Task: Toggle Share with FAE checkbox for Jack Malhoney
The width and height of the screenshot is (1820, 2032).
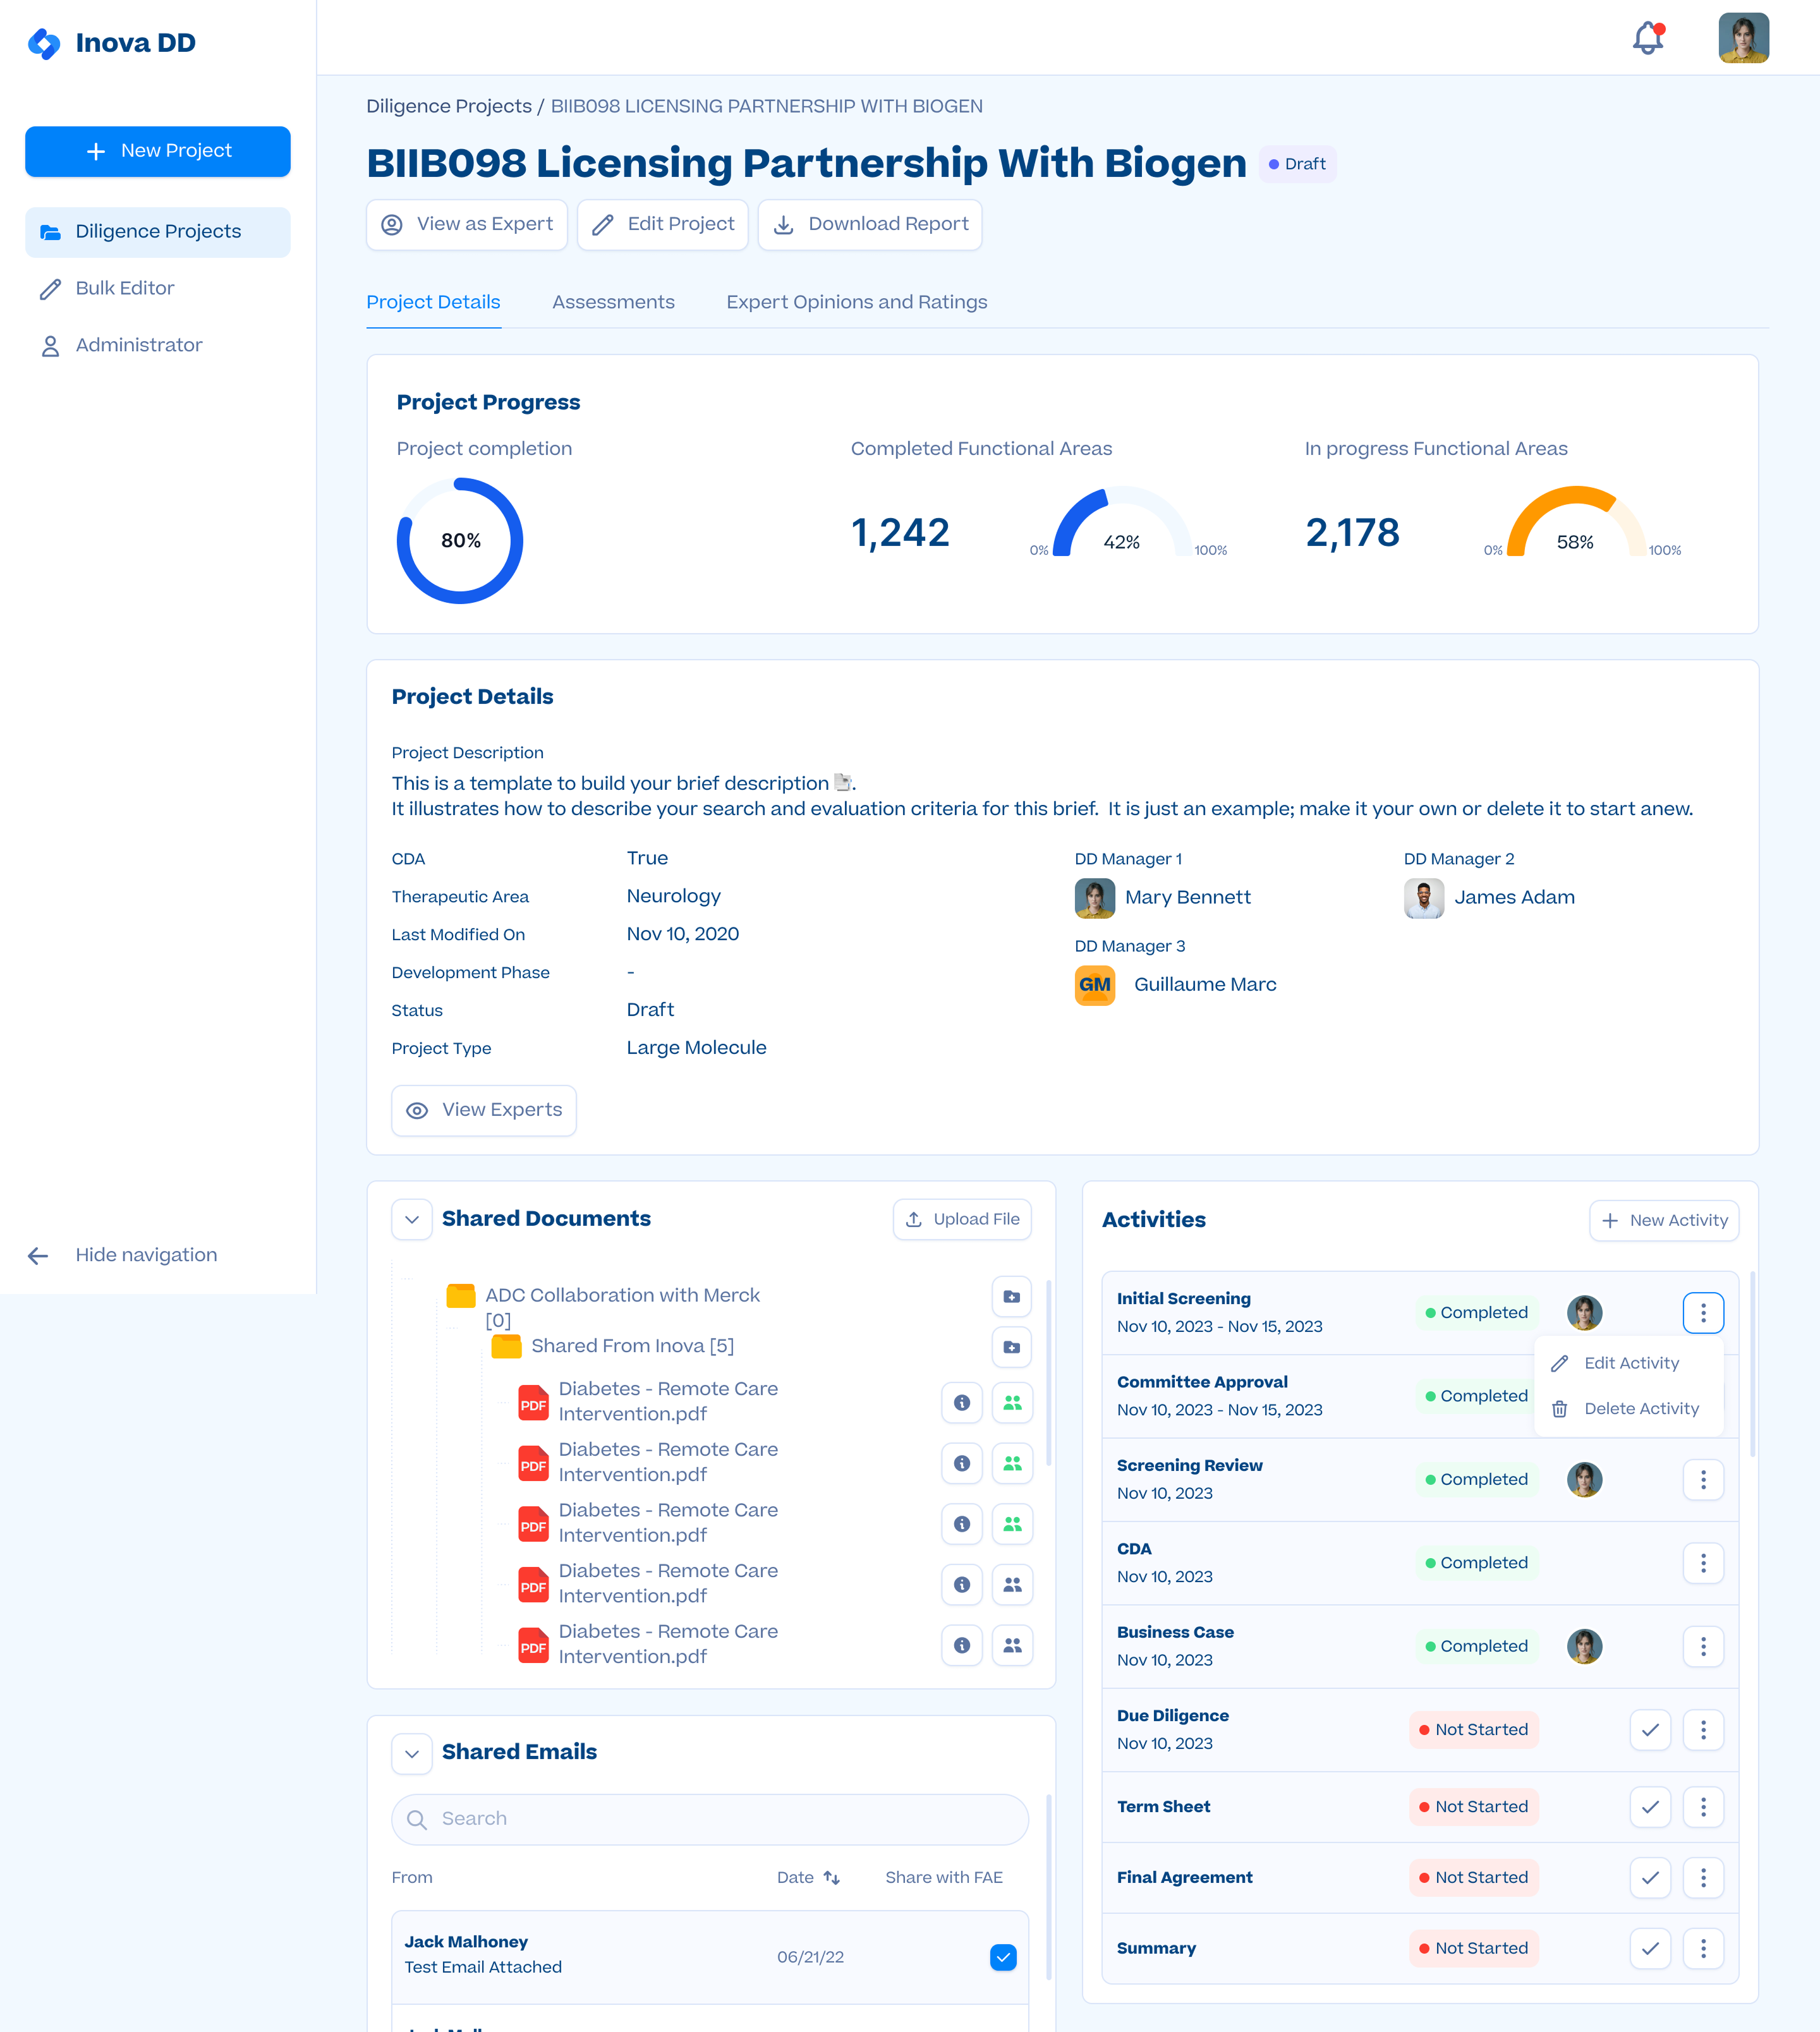Action: pyautogui.click(x=1003, y=1957)
